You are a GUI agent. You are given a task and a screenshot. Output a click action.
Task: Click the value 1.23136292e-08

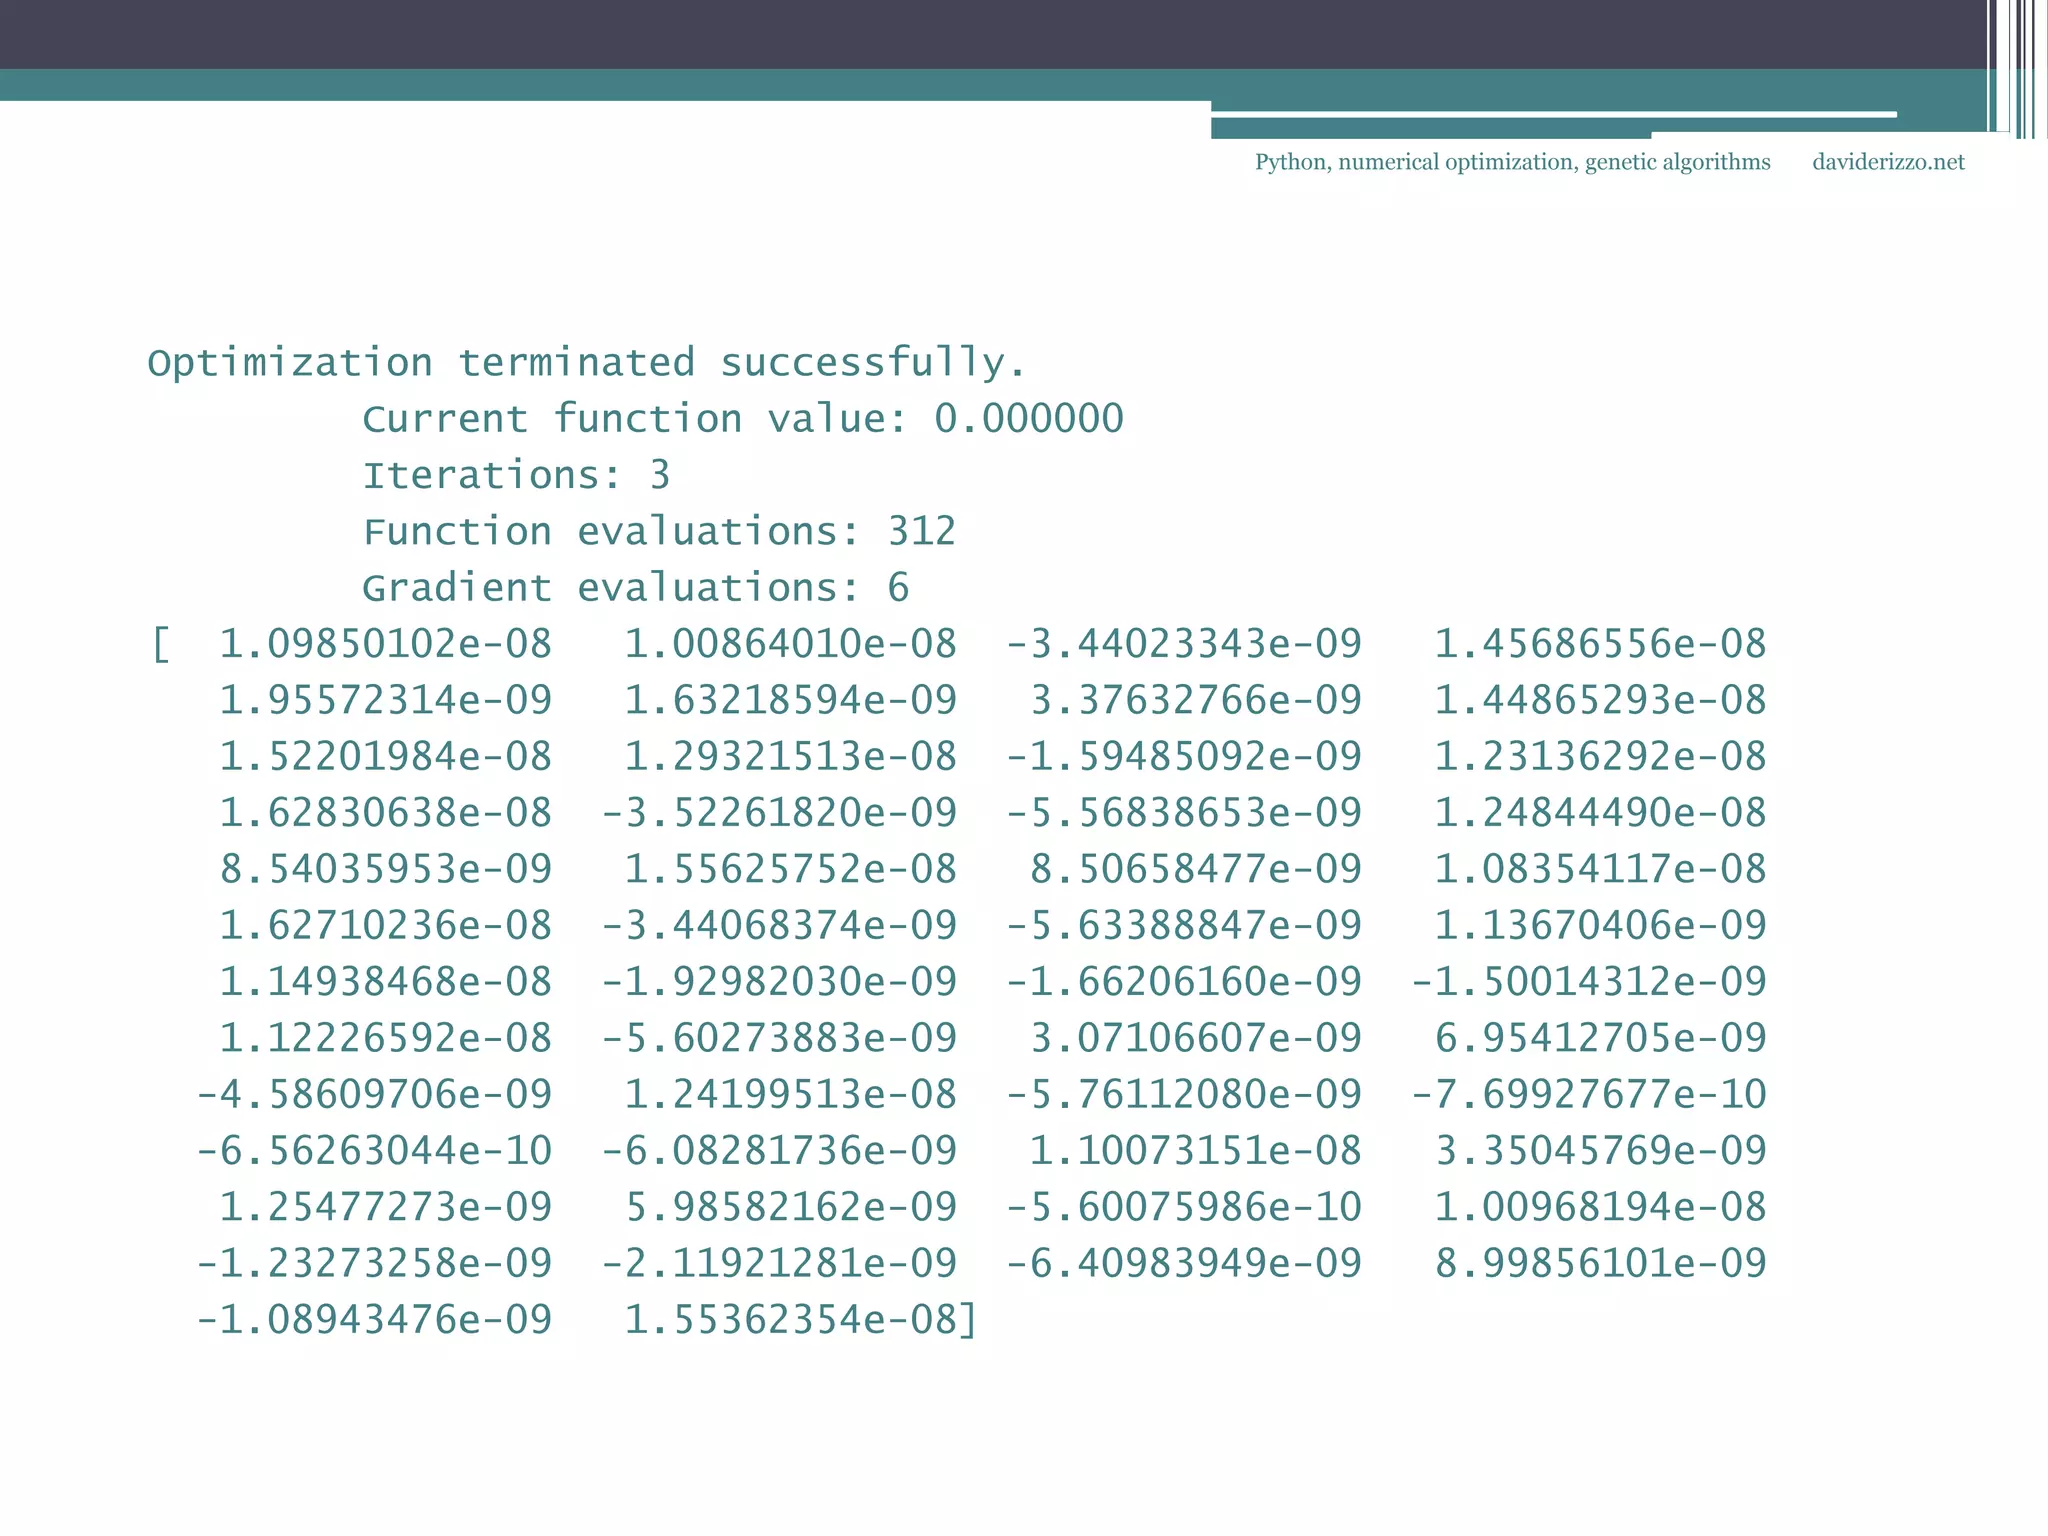[x=1601, y=756]
